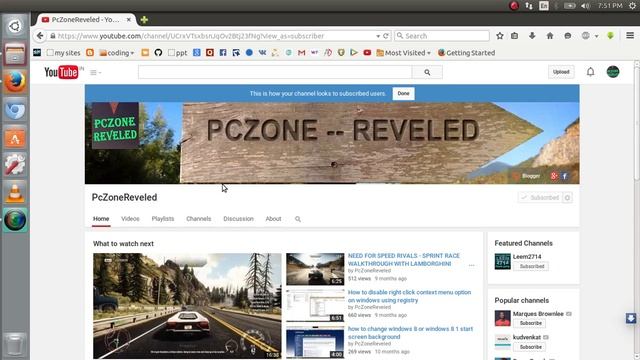Open YouTube notifications bell
Viewport: 640px width, 360px height.
(590, 72)
